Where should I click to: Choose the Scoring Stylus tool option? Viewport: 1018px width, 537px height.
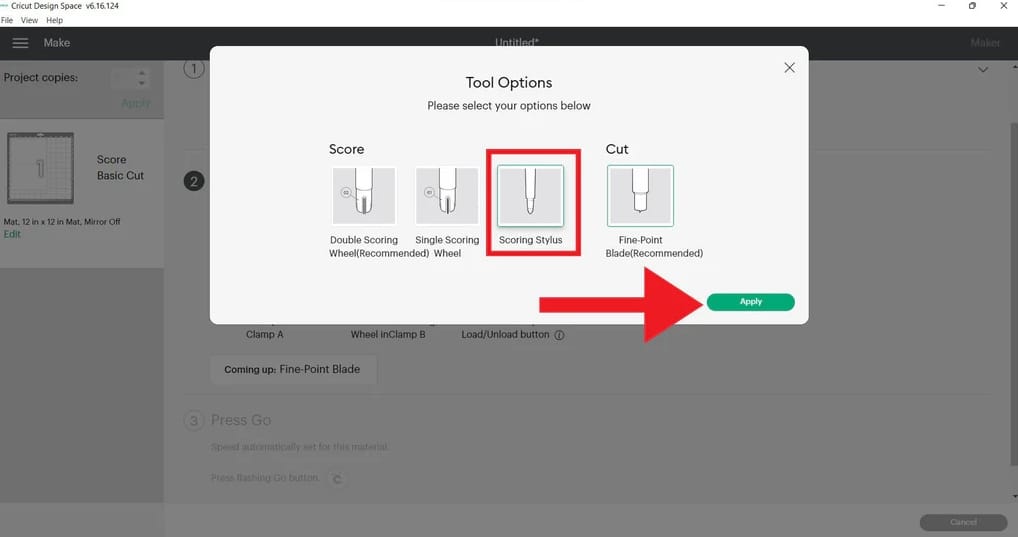tap(531, 196)
